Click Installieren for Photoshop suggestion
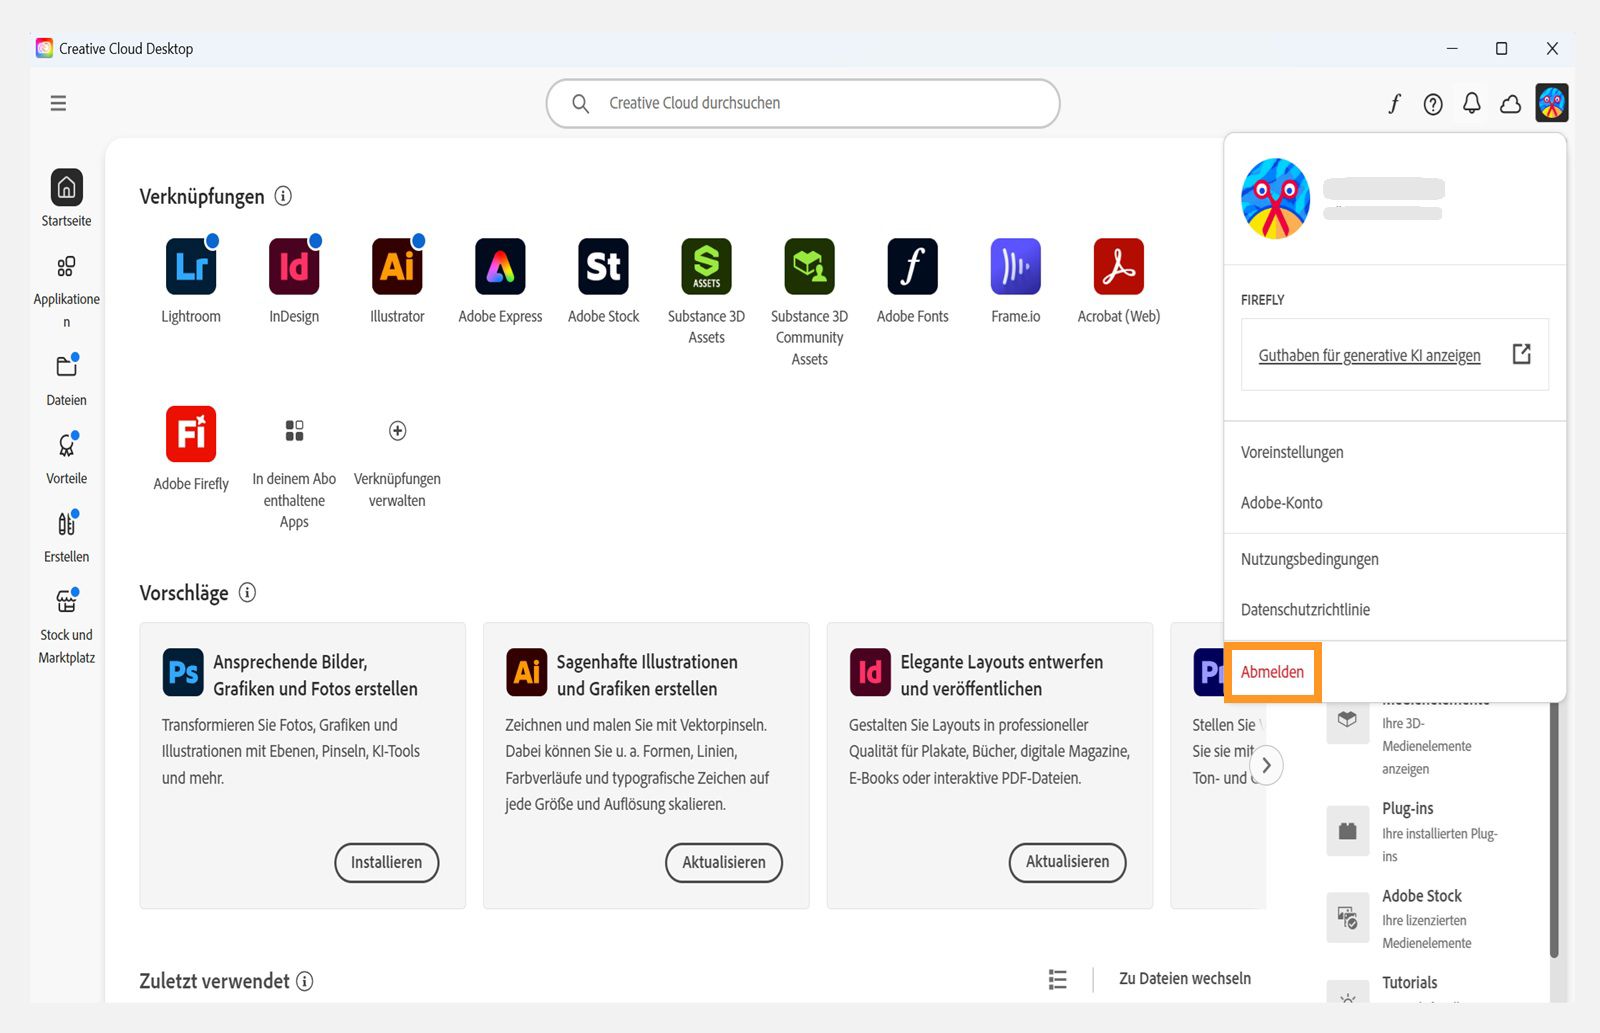This screenshot has height=1033, width=1600. pyautogui.click(x=386, y=862)
